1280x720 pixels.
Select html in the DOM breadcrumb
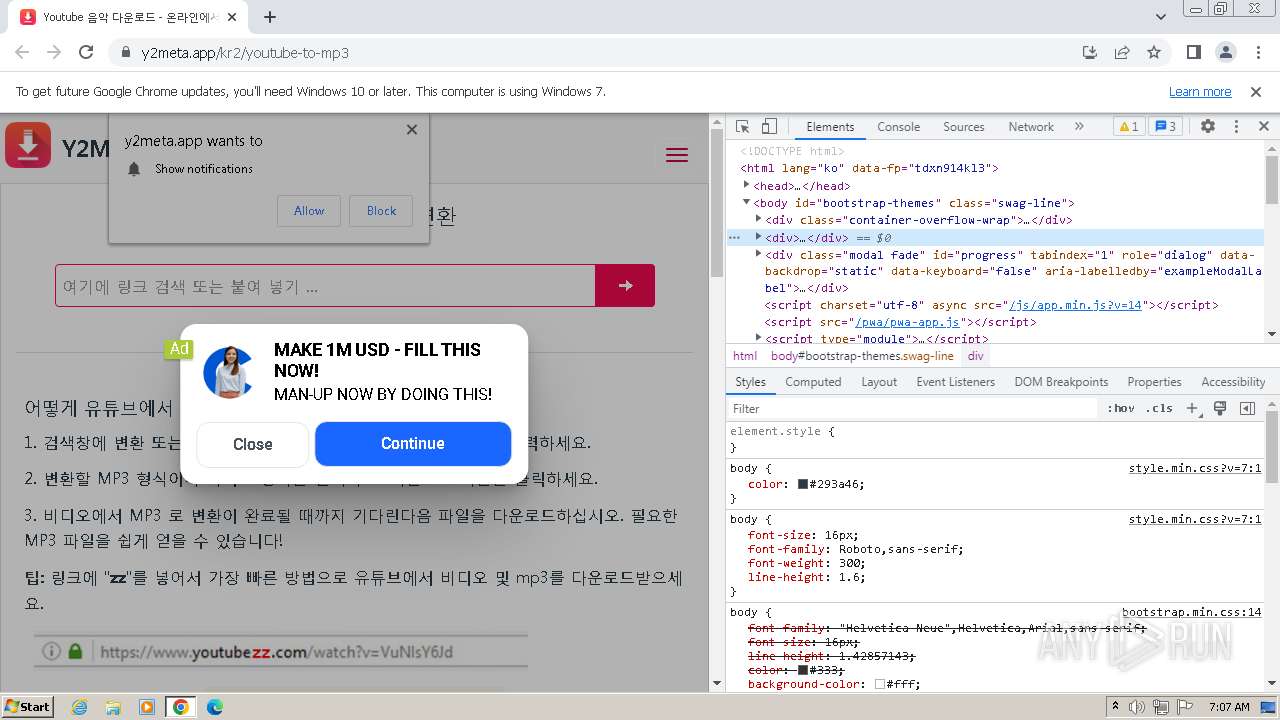coord(745,356)
